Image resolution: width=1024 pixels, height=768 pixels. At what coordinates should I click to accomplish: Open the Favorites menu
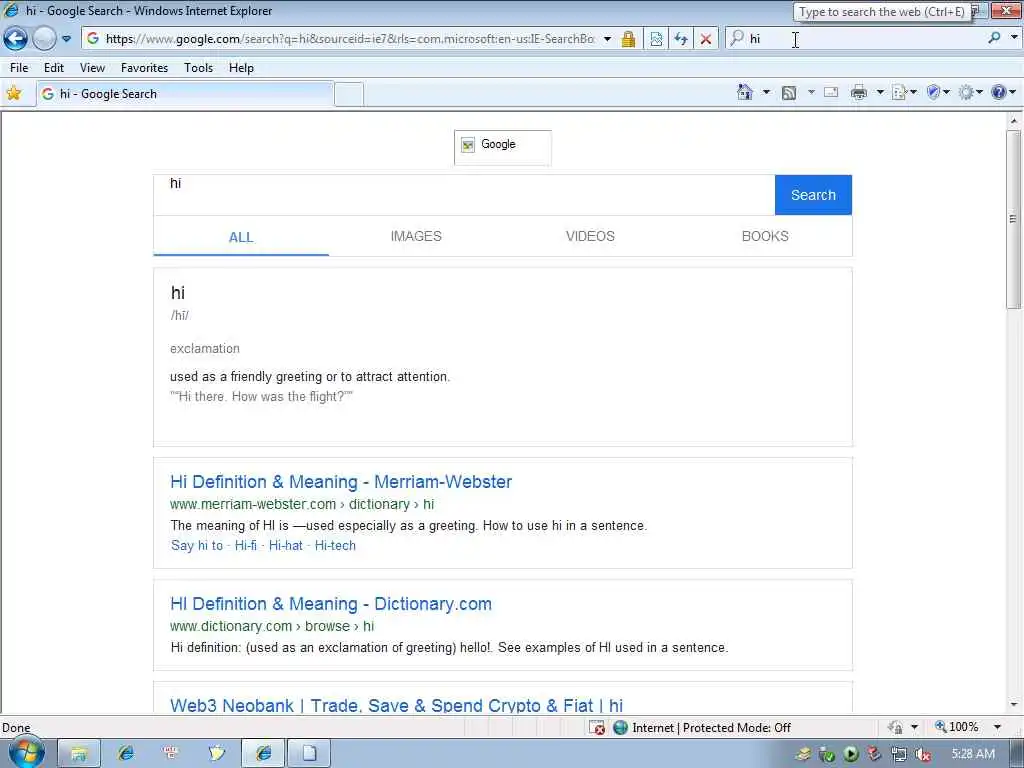coord(144,68)
